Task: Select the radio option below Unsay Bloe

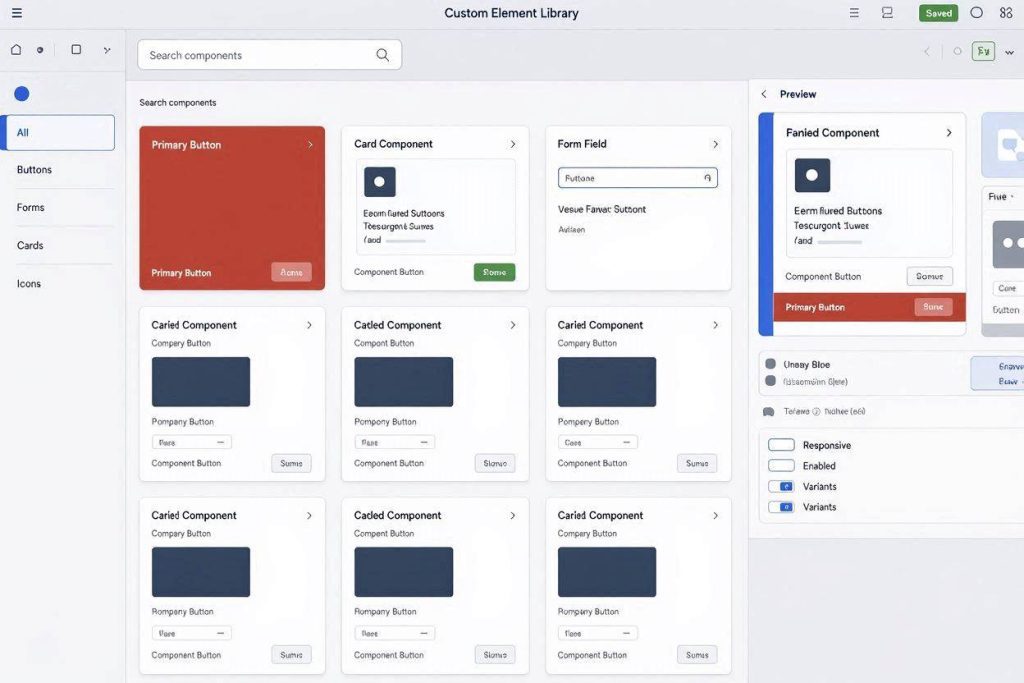Action: (x=771, y=381)
